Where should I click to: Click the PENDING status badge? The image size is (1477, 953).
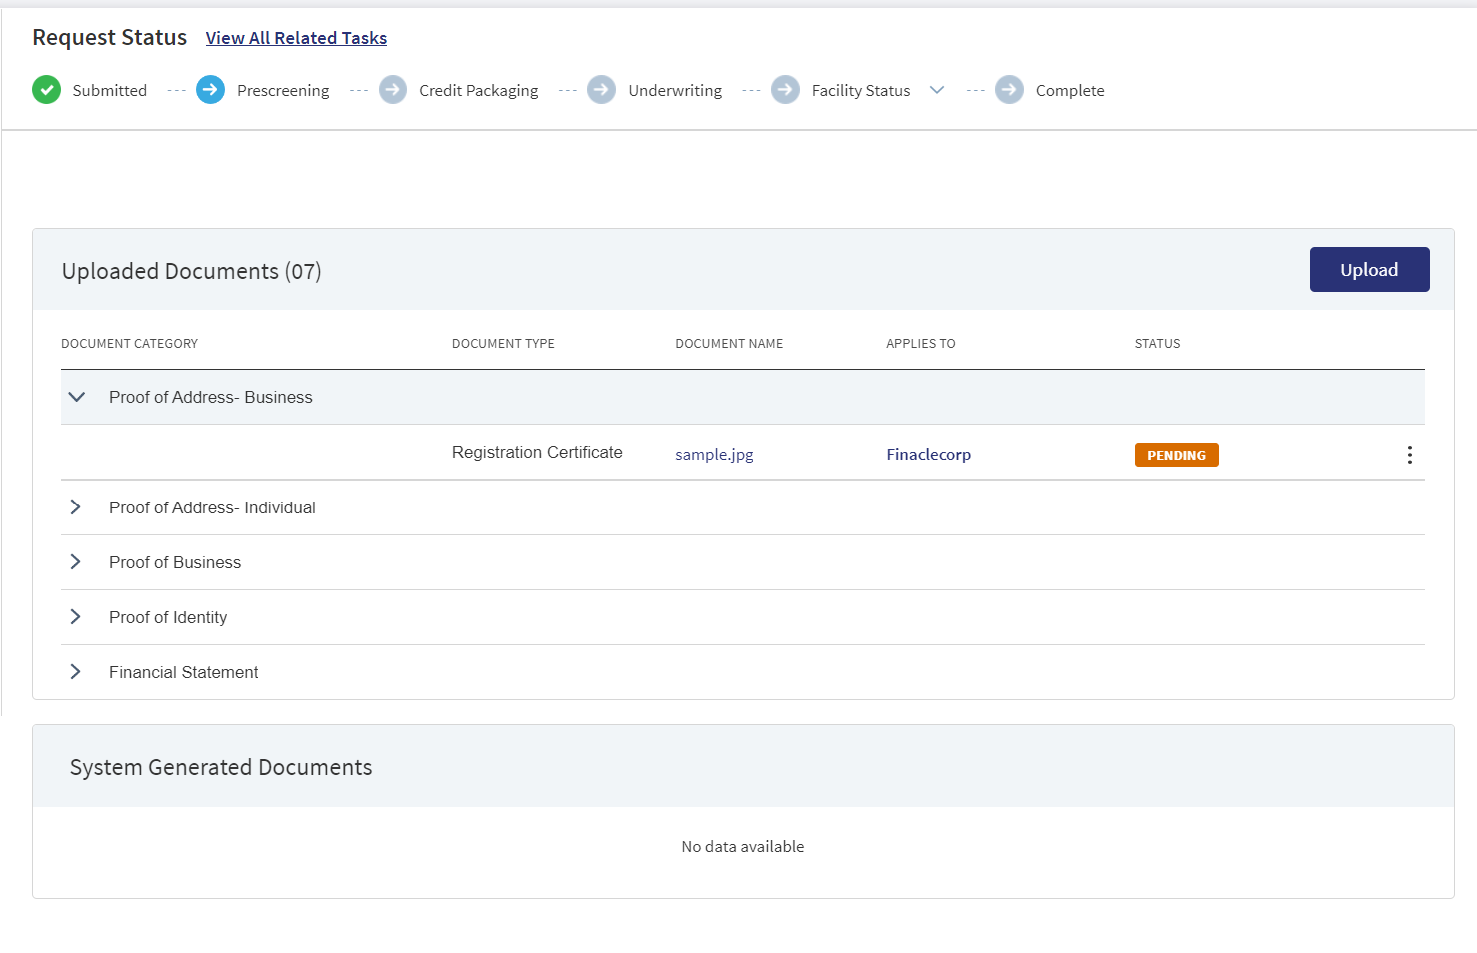(x=1176, y=455)
